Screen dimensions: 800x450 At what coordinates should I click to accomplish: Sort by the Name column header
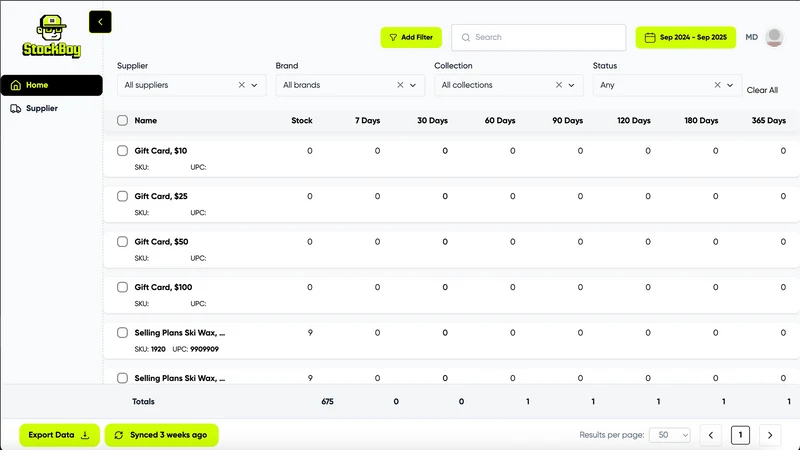145,120
